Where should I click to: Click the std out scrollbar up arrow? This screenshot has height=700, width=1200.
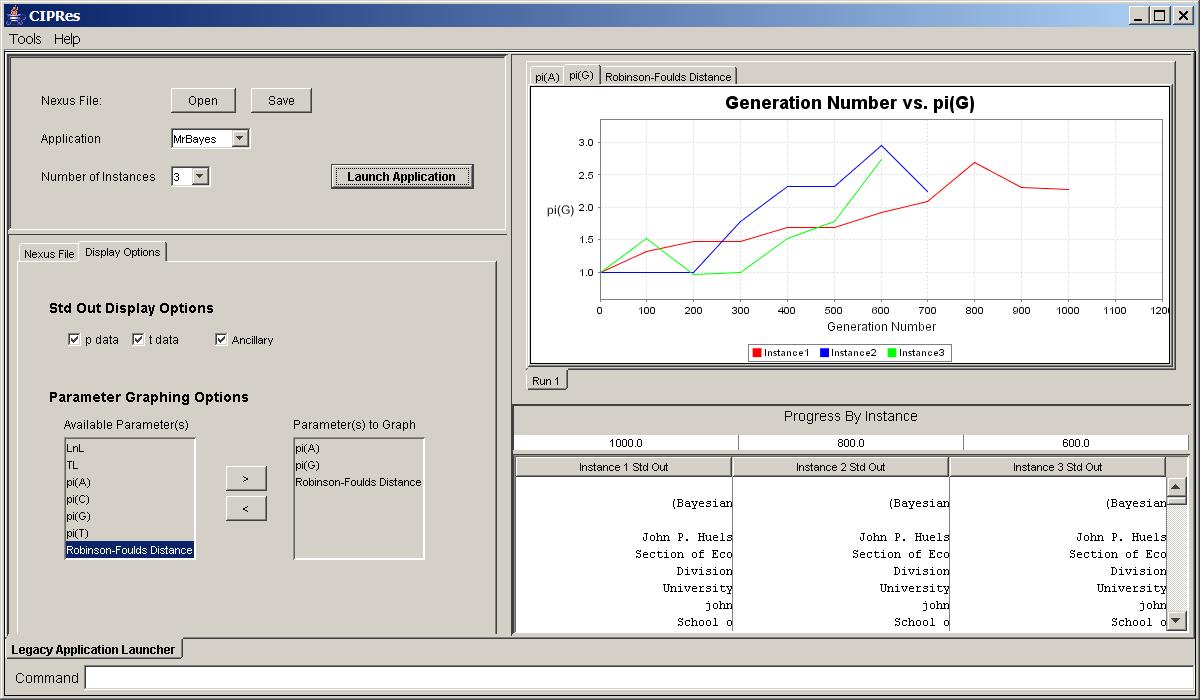click(1177, 486)
